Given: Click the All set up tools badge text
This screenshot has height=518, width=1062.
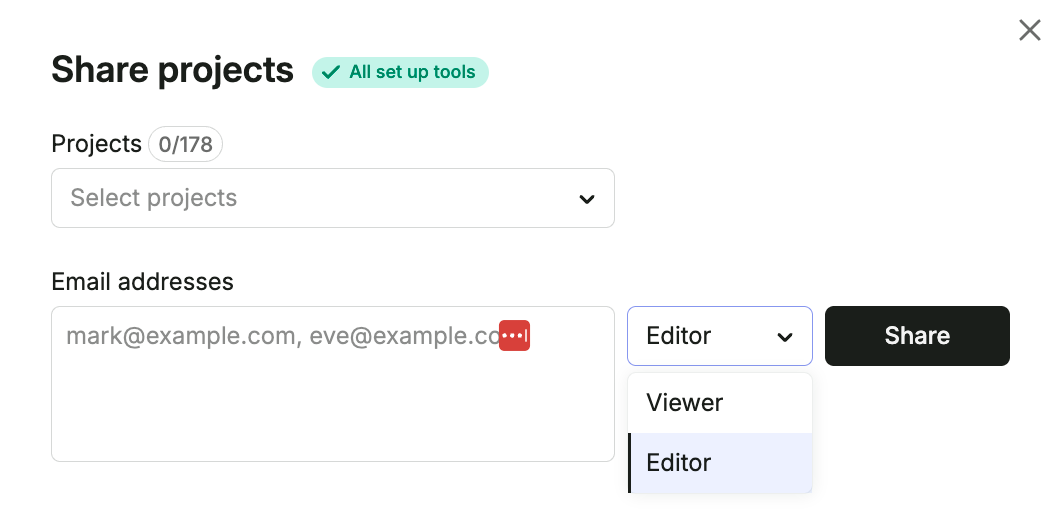Looking at the screenshot, I should pos(412,72).
